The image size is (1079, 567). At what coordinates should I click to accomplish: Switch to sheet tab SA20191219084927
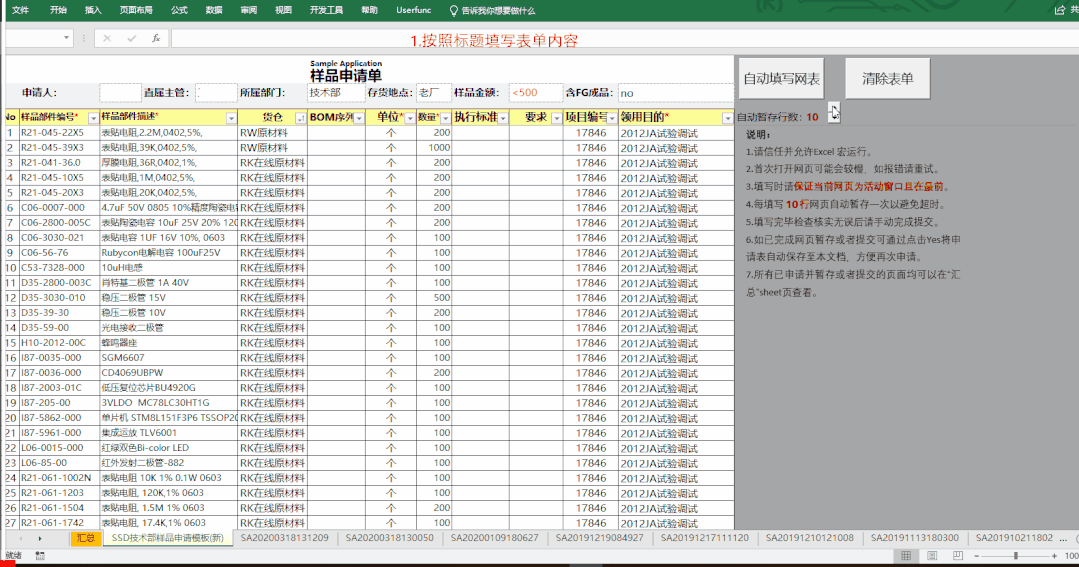click(599, 538)
